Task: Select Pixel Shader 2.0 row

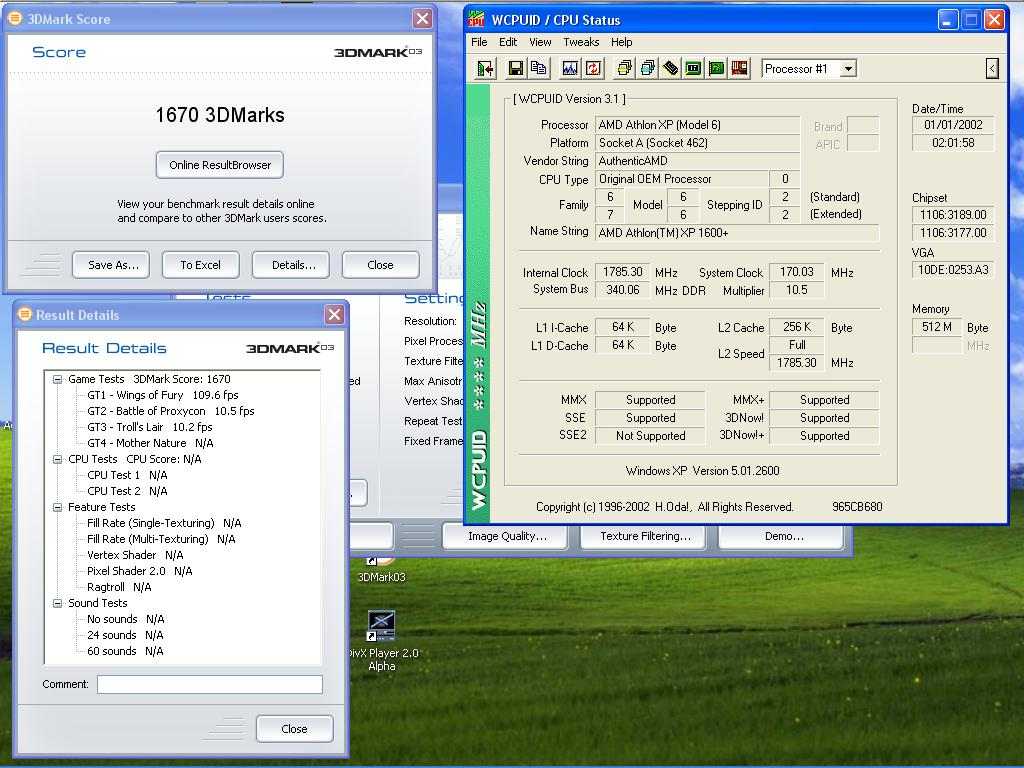Action: click(140, 571)
